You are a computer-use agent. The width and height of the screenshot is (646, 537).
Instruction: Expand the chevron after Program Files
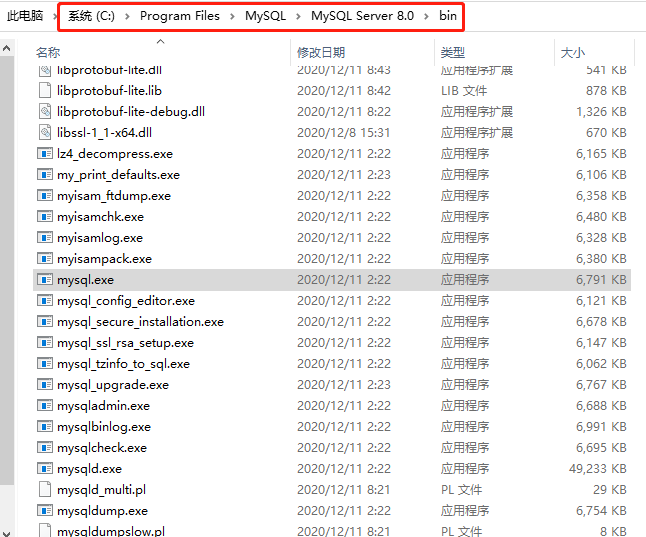[x=232, y=16]
